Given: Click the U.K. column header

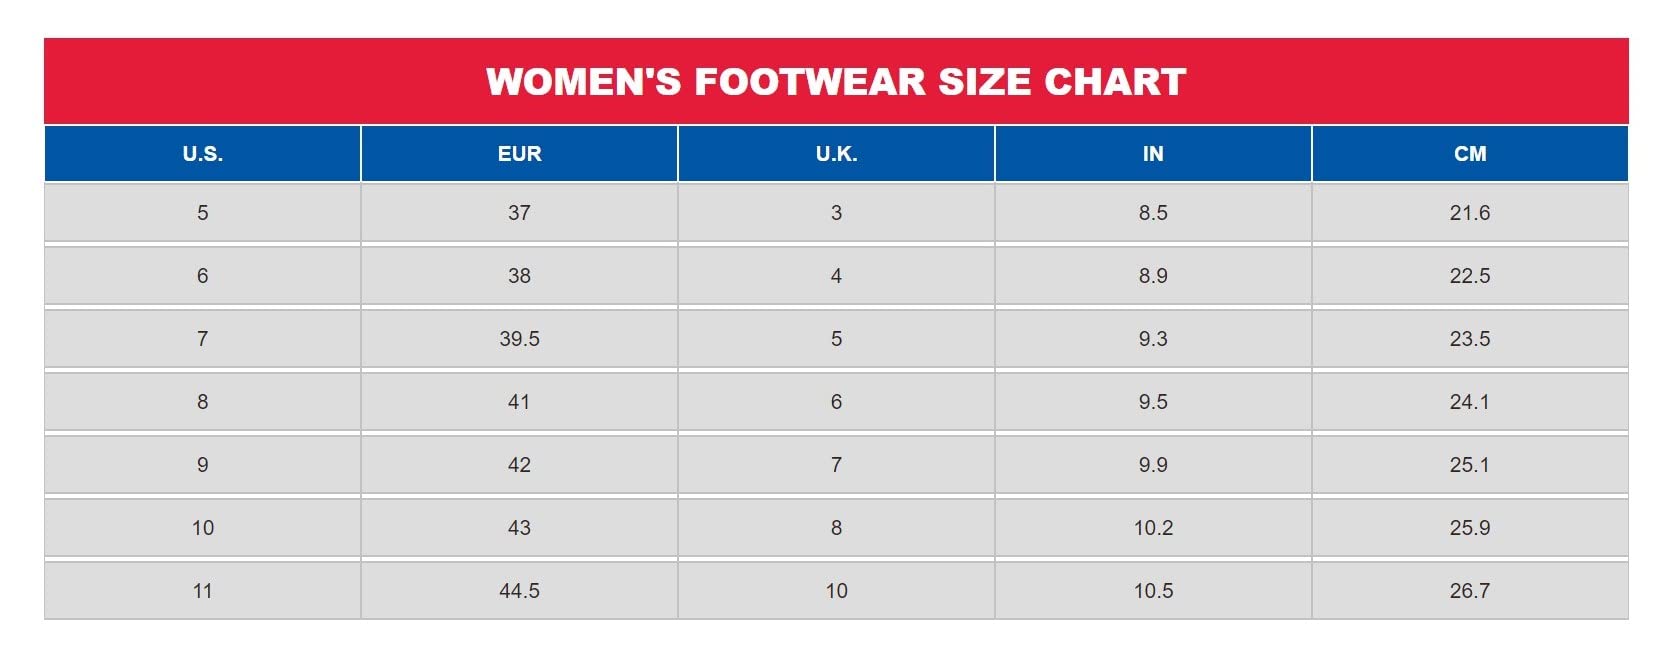Looking at the screenshot, I should 836,154.
